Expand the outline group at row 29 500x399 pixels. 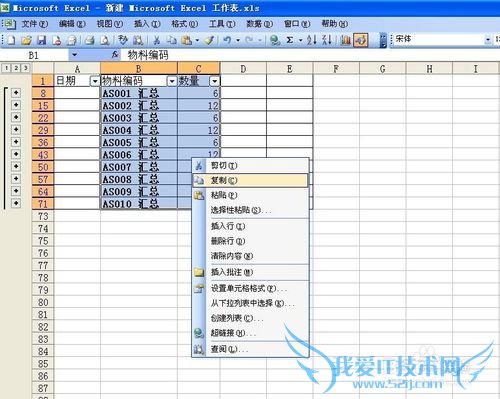tap(16, 130)
